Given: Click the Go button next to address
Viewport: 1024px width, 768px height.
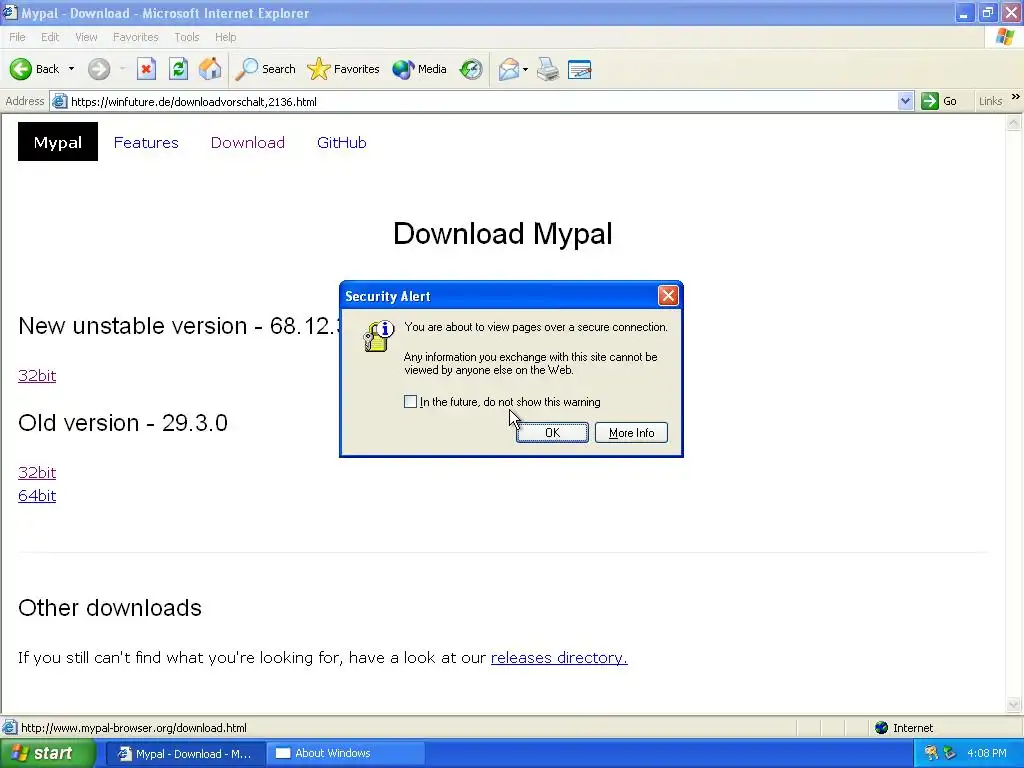Looking at the screenshot, I should coord(939,101).
